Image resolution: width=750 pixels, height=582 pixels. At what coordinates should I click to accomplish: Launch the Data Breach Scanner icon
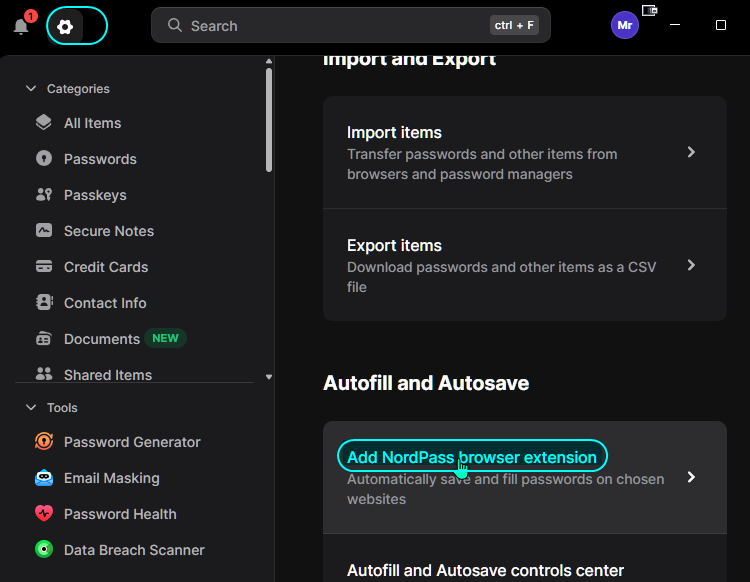44,549
